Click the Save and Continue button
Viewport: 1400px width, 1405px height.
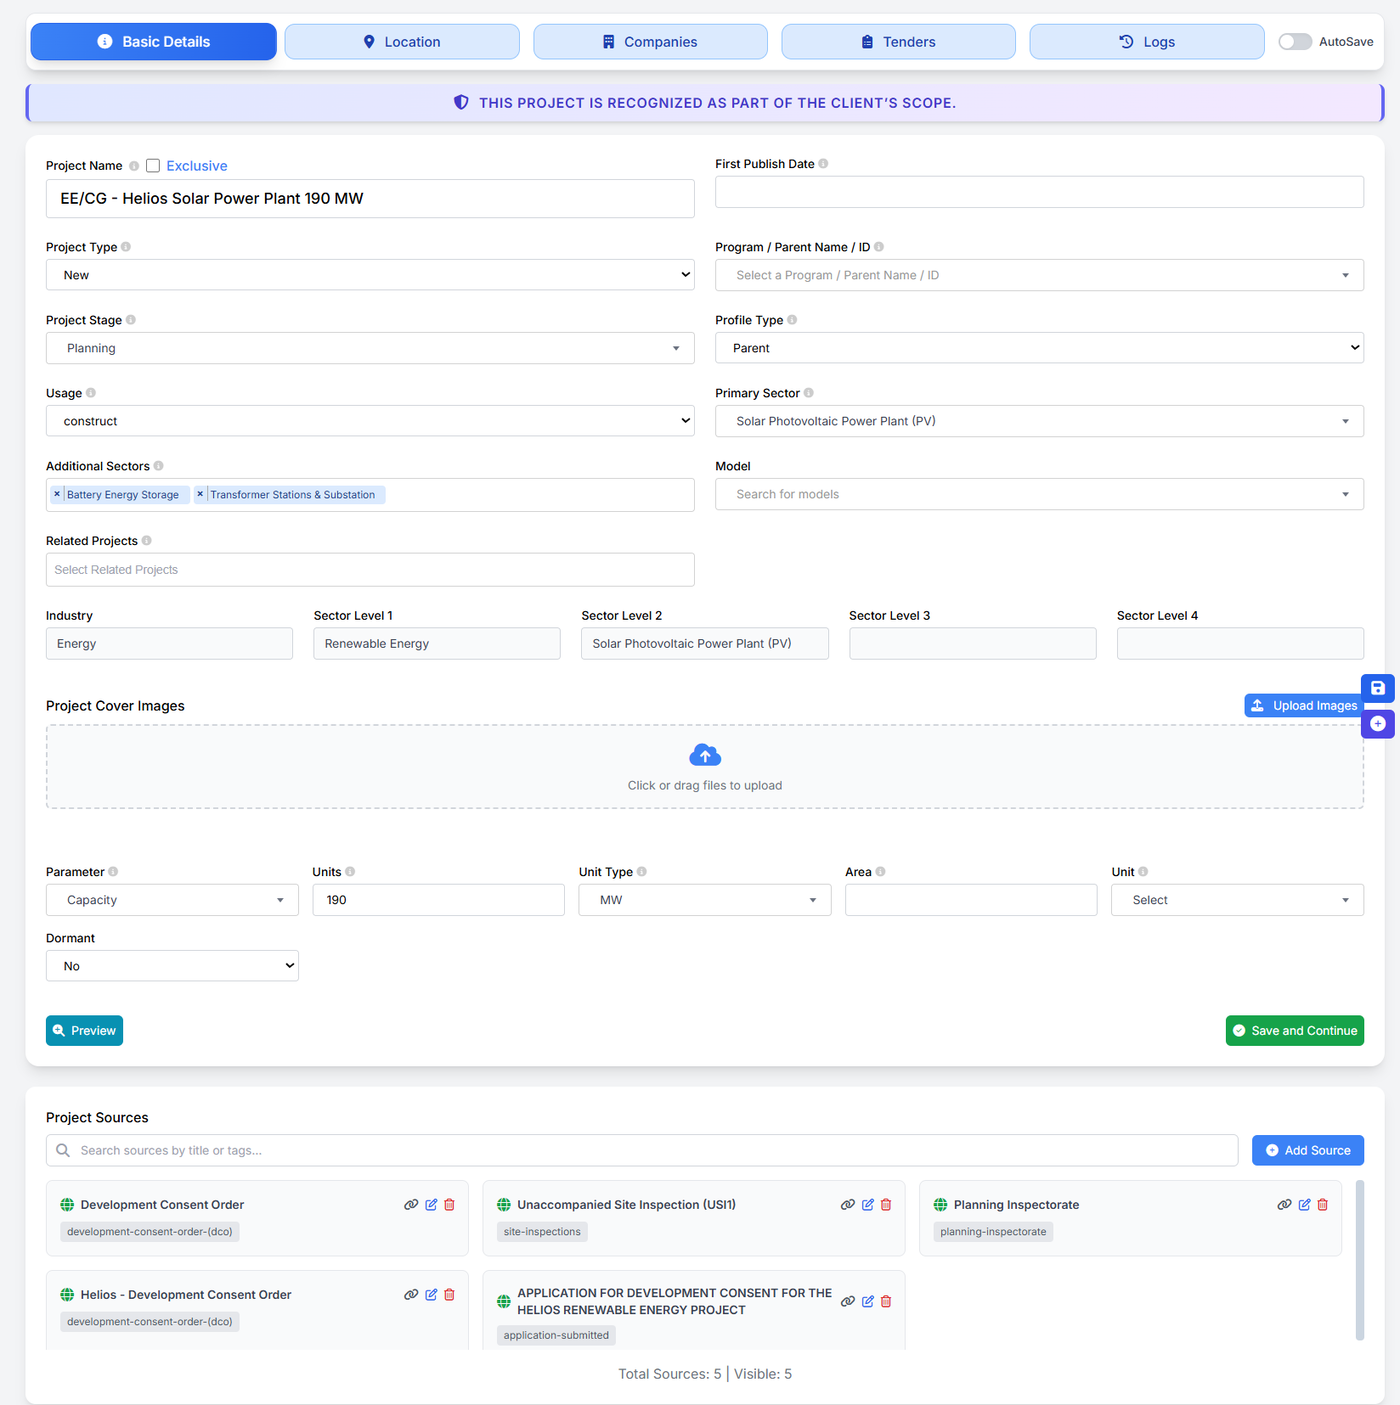pos(1294,1031)
